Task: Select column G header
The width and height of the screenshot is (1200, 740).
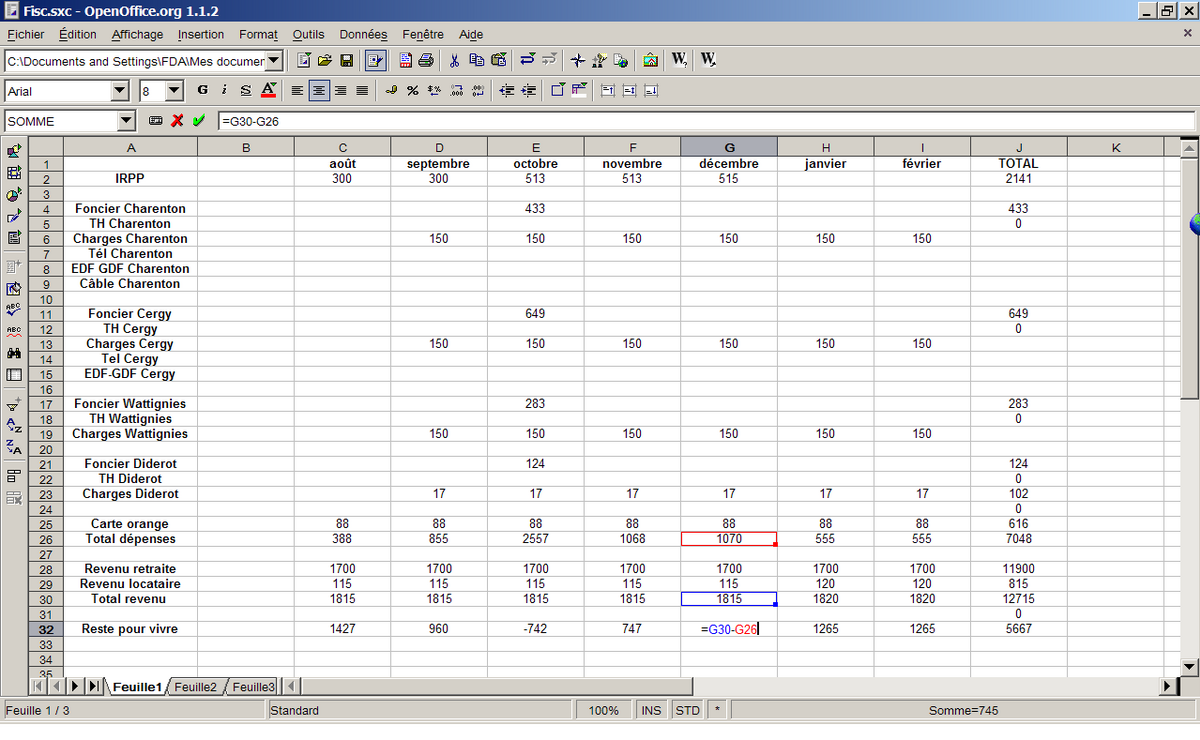Action: coord(729,148)
